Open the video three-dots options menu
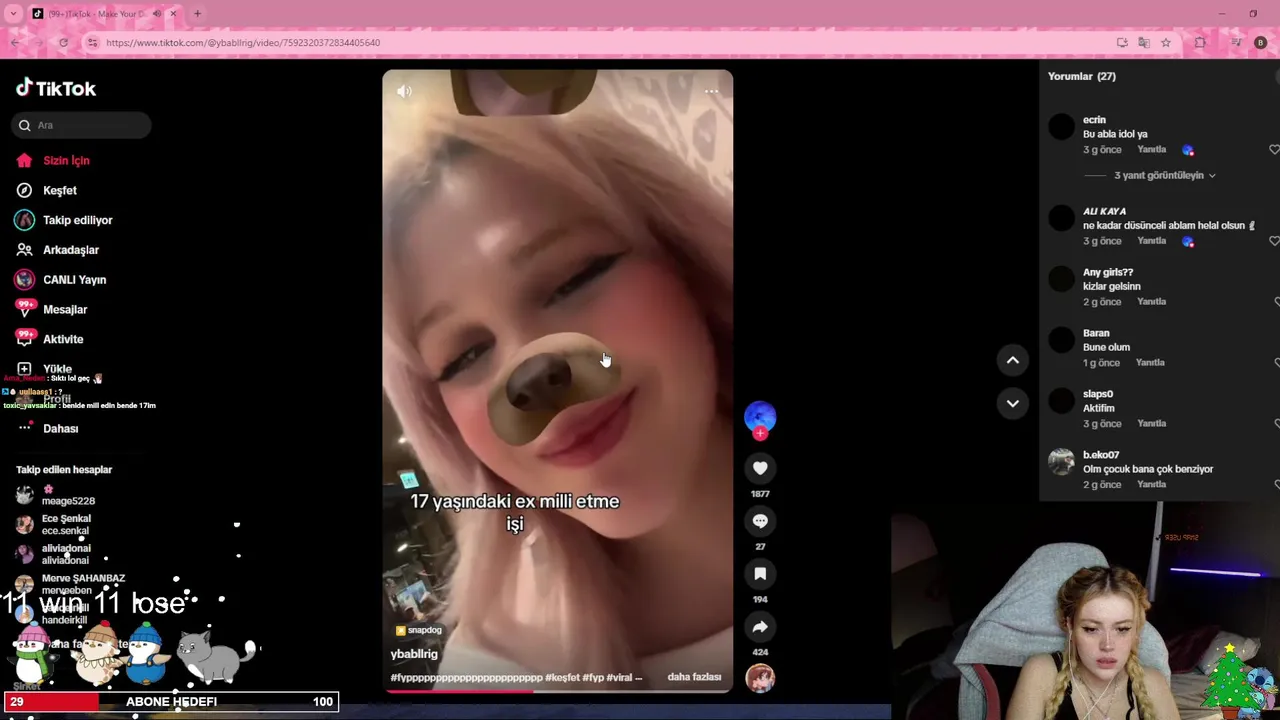 711,91
